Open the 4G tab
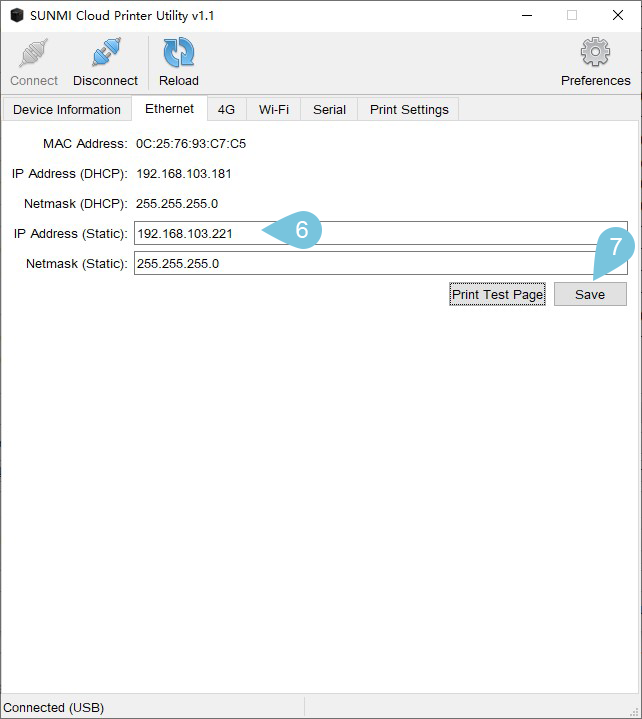The height and width of the screenshot is (719, 642). pos(227,110)
